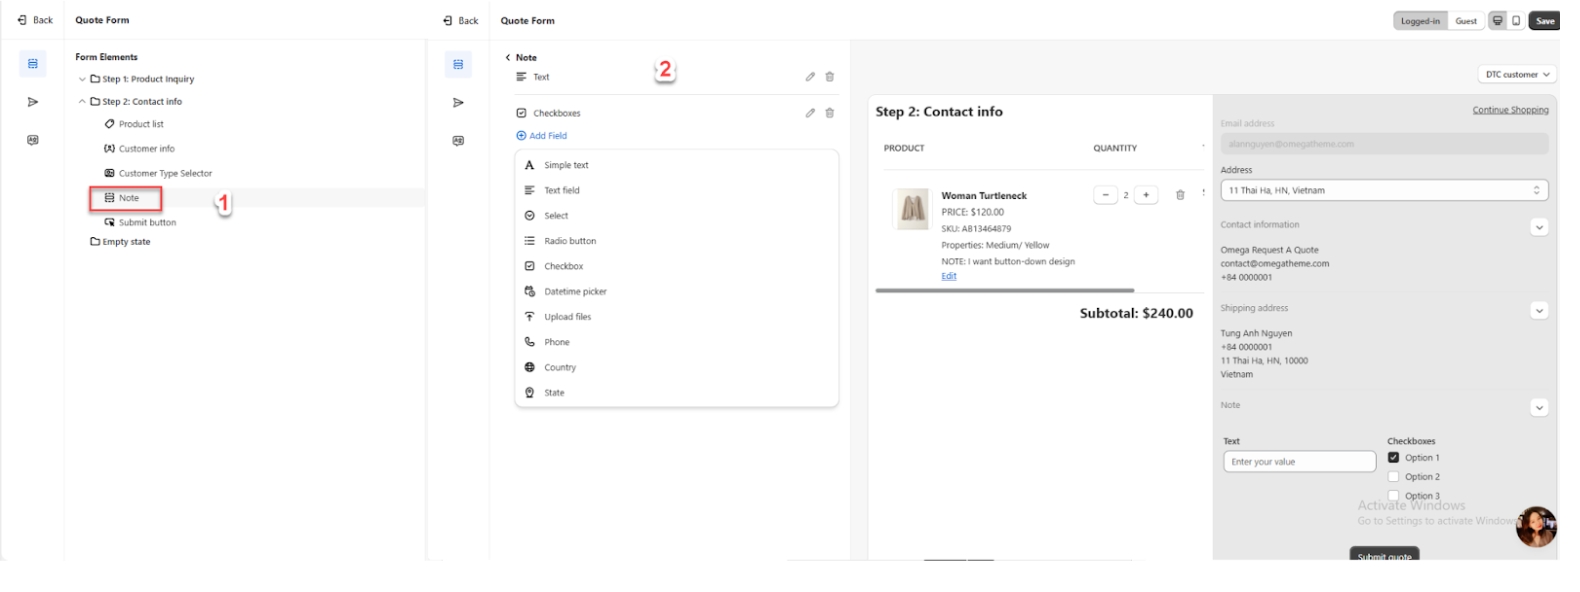Click the Save button
The image size is (1580, 592).
(1545, 21)
